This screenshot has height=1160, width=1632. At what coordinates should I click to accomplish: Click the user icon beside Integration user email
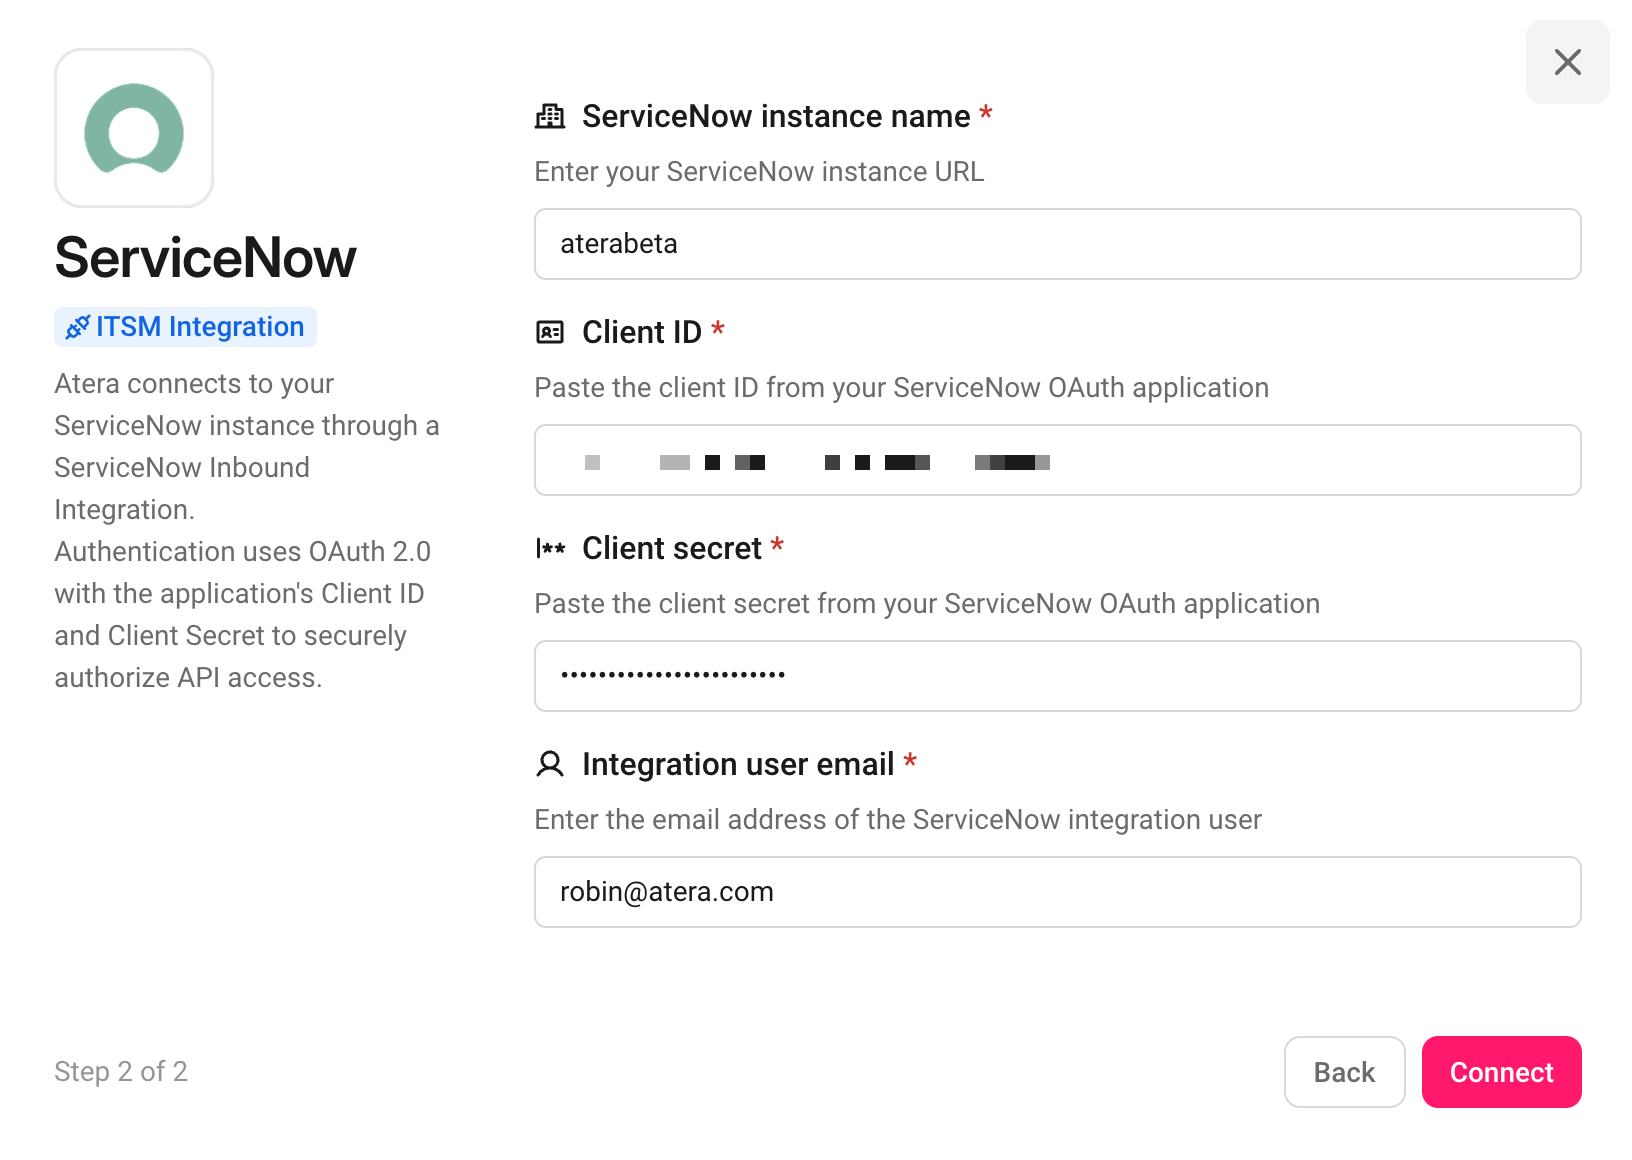550,764
